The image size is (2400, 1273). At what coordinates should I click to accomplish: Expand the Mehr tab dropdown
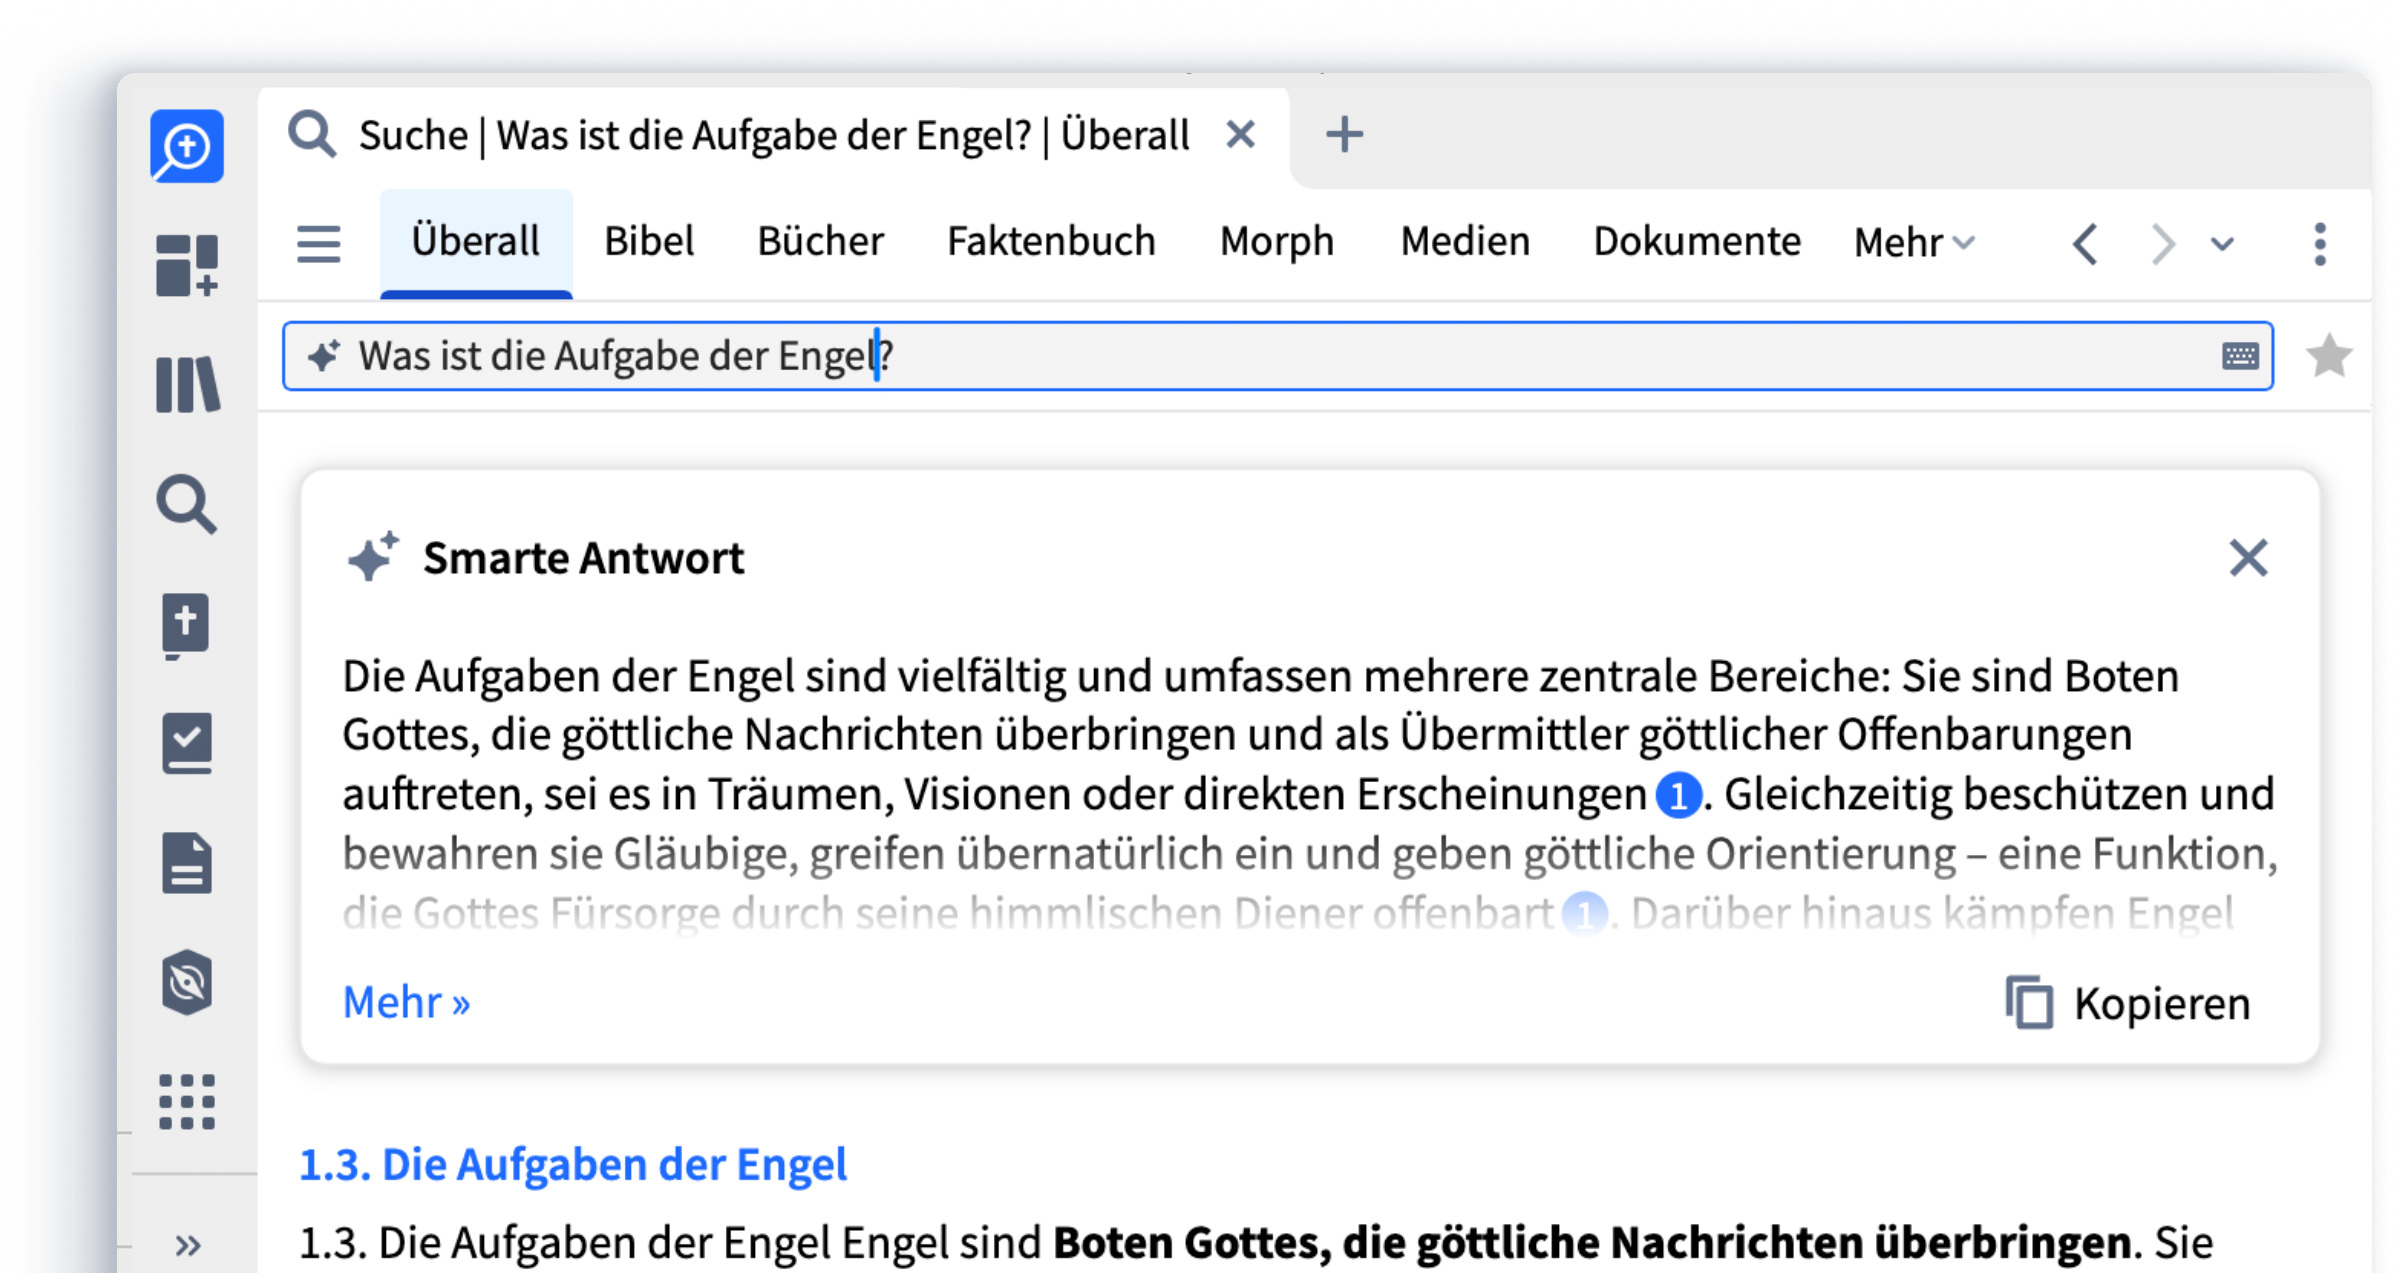(x=1914, y=243)
